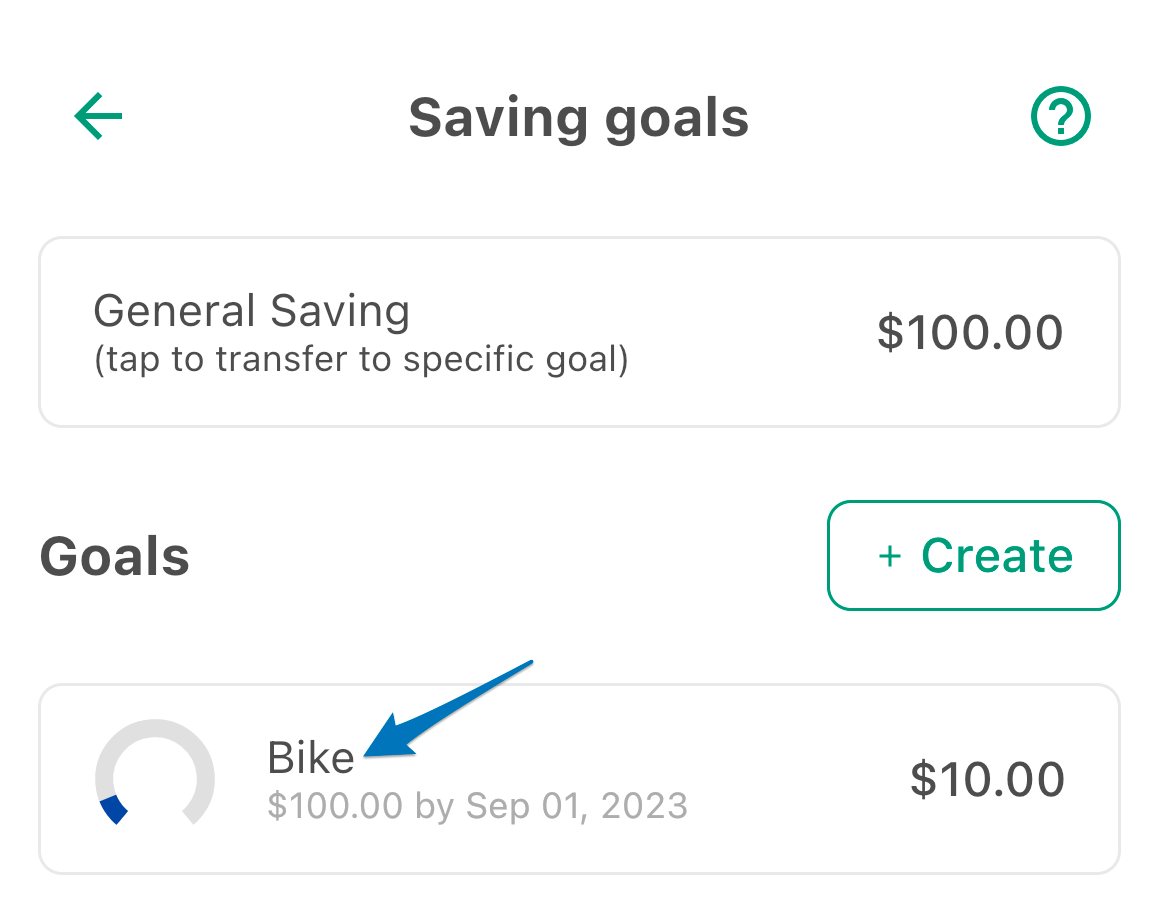Click the blue arrow annotation pointing at Bike
This screenshot has width=1163, height=916.
(447, 710)
